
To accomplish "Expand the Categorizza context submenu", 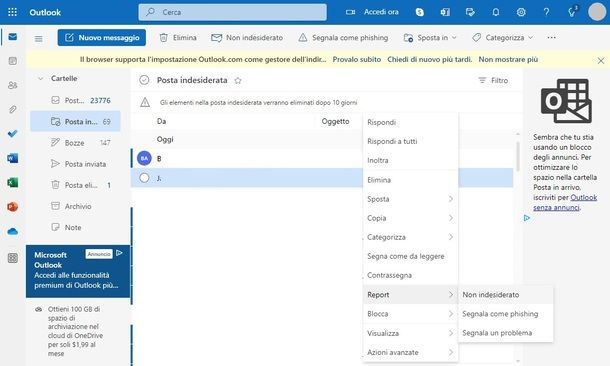I will (x=451, y=237).
